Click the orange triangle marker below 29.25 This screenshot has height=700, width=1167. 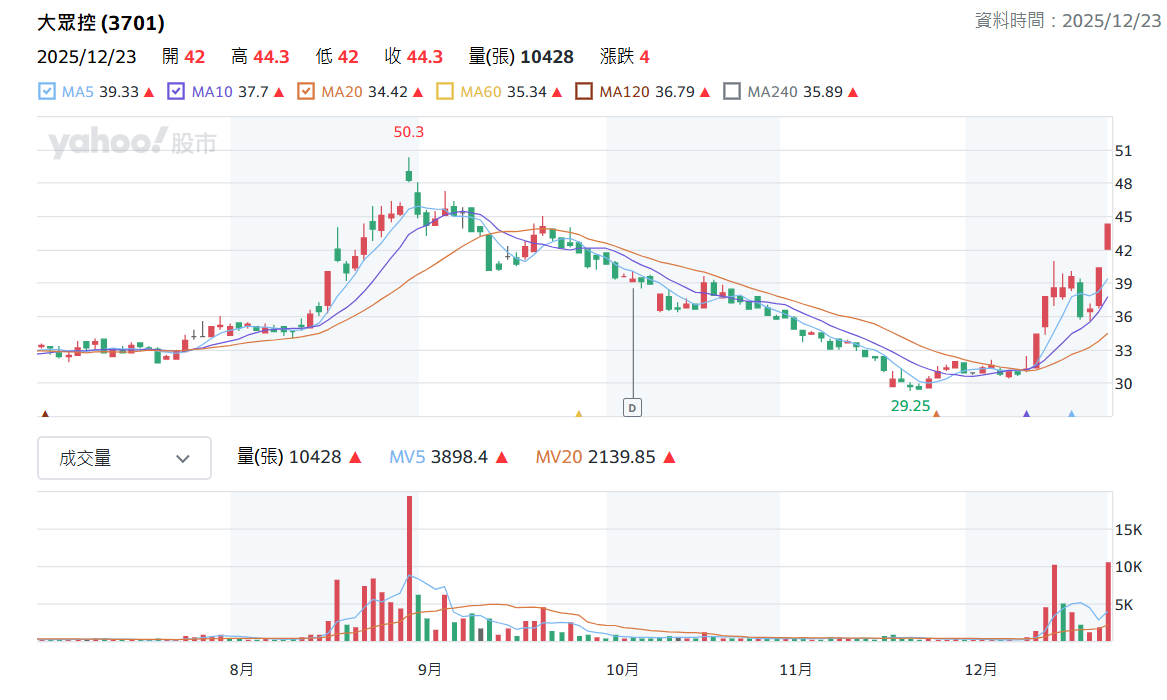click(936, 413)
